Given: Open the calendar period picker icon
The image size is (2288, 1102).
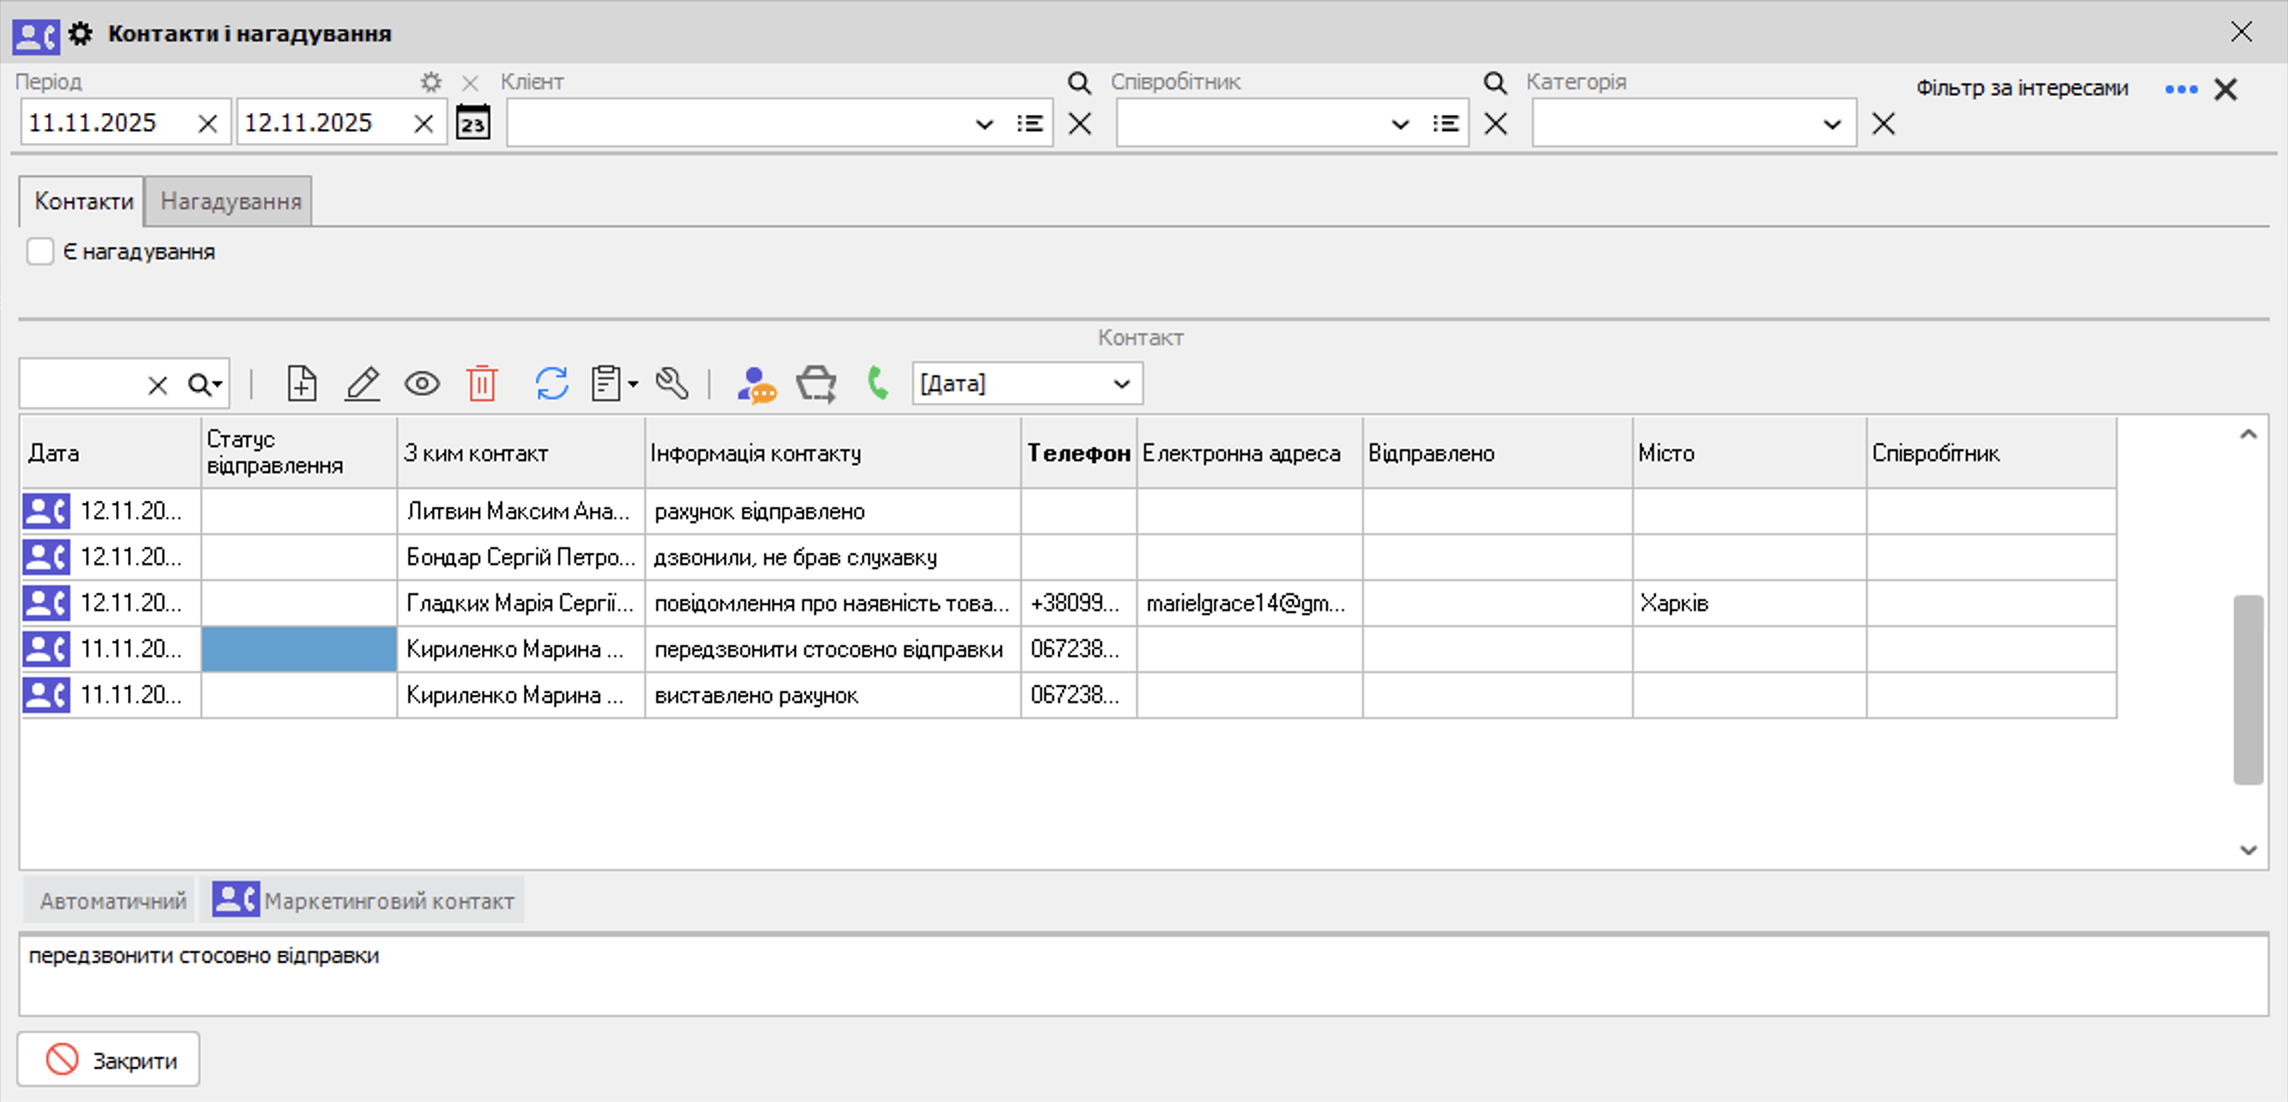Looking at the screenshot, I should 473,123.
